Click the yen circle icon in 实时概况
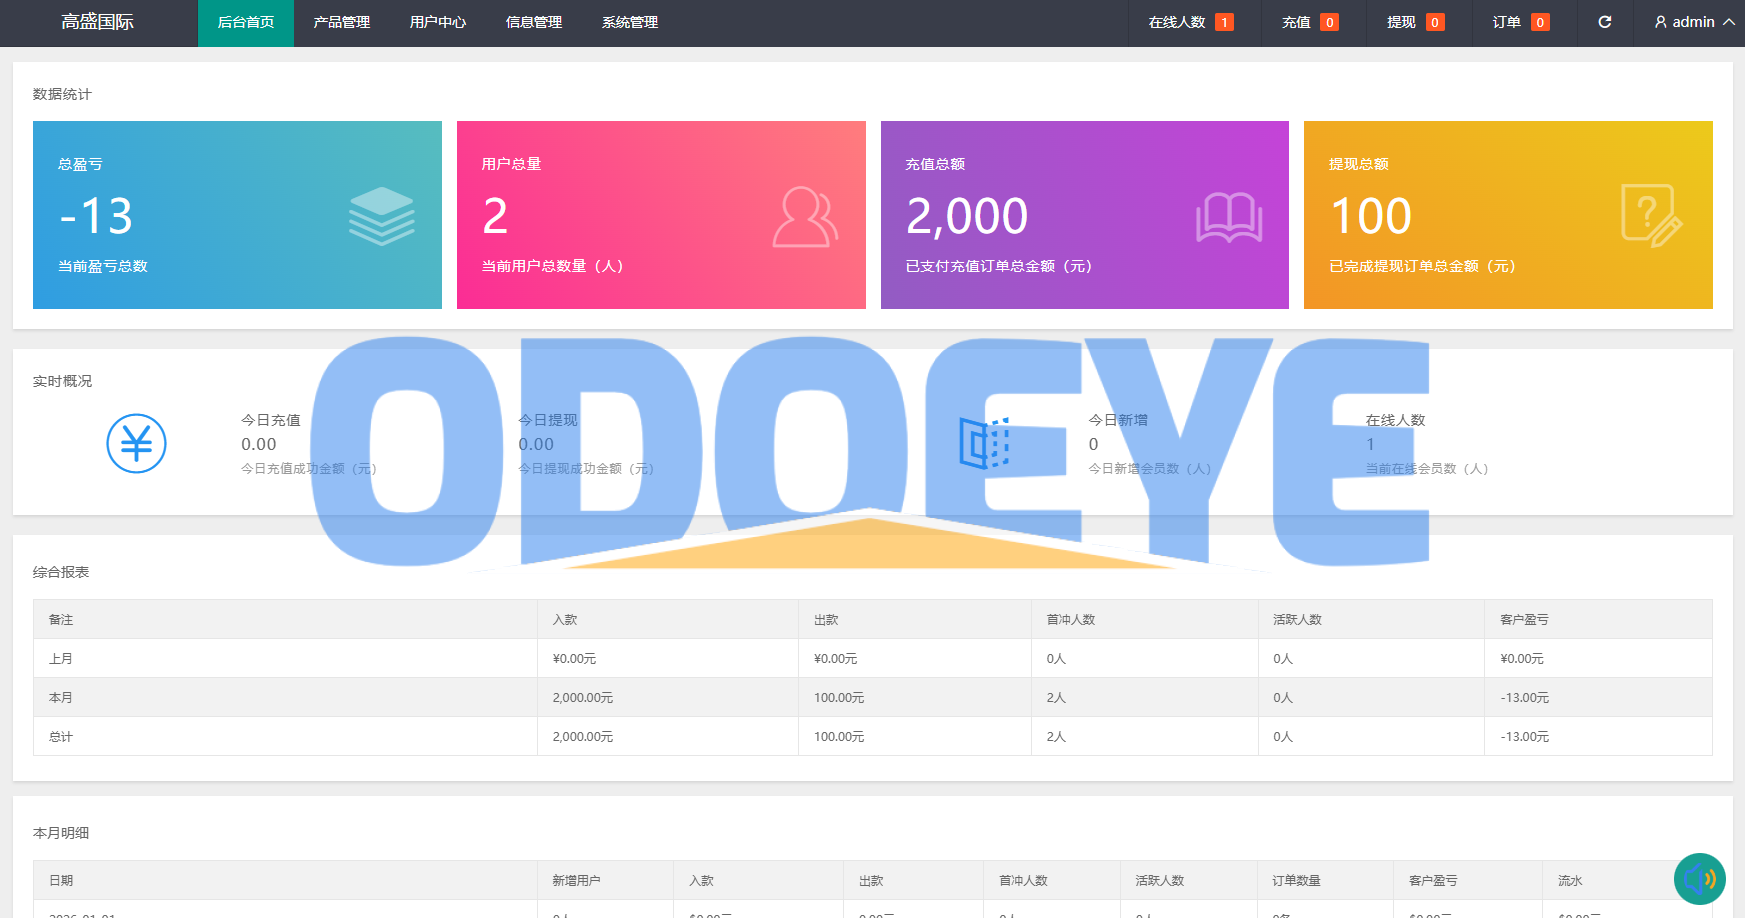Viewport: 1745px width, 918px height. coord(136,444)
